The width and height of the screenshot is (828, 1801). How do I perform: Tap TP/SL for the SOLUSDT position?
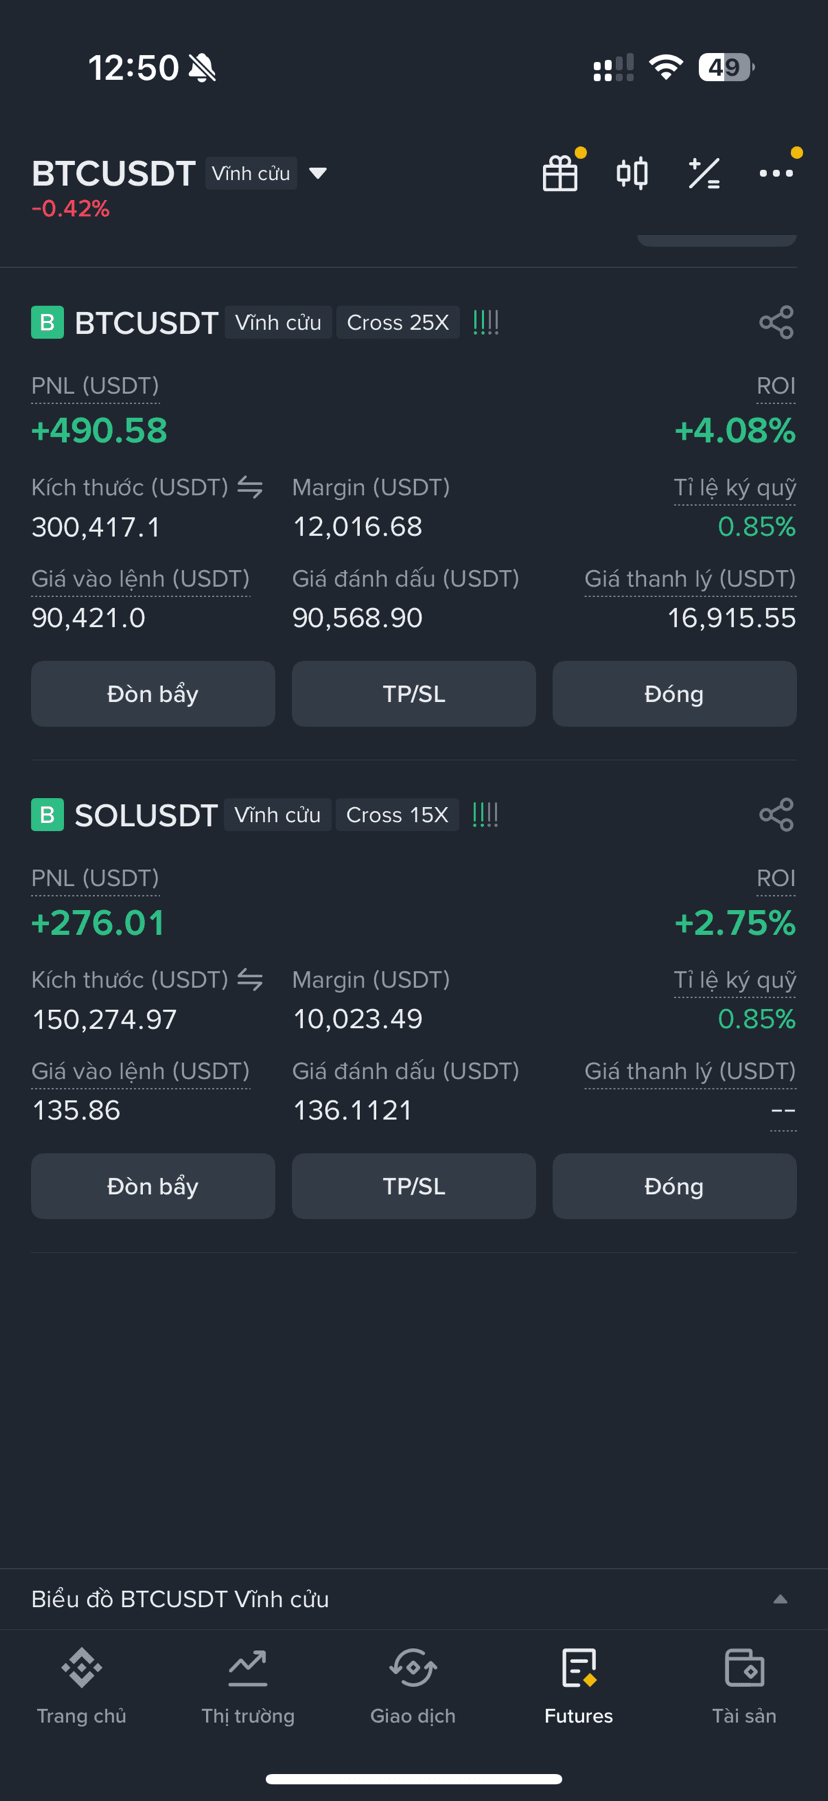click(x=414, y=1186)
